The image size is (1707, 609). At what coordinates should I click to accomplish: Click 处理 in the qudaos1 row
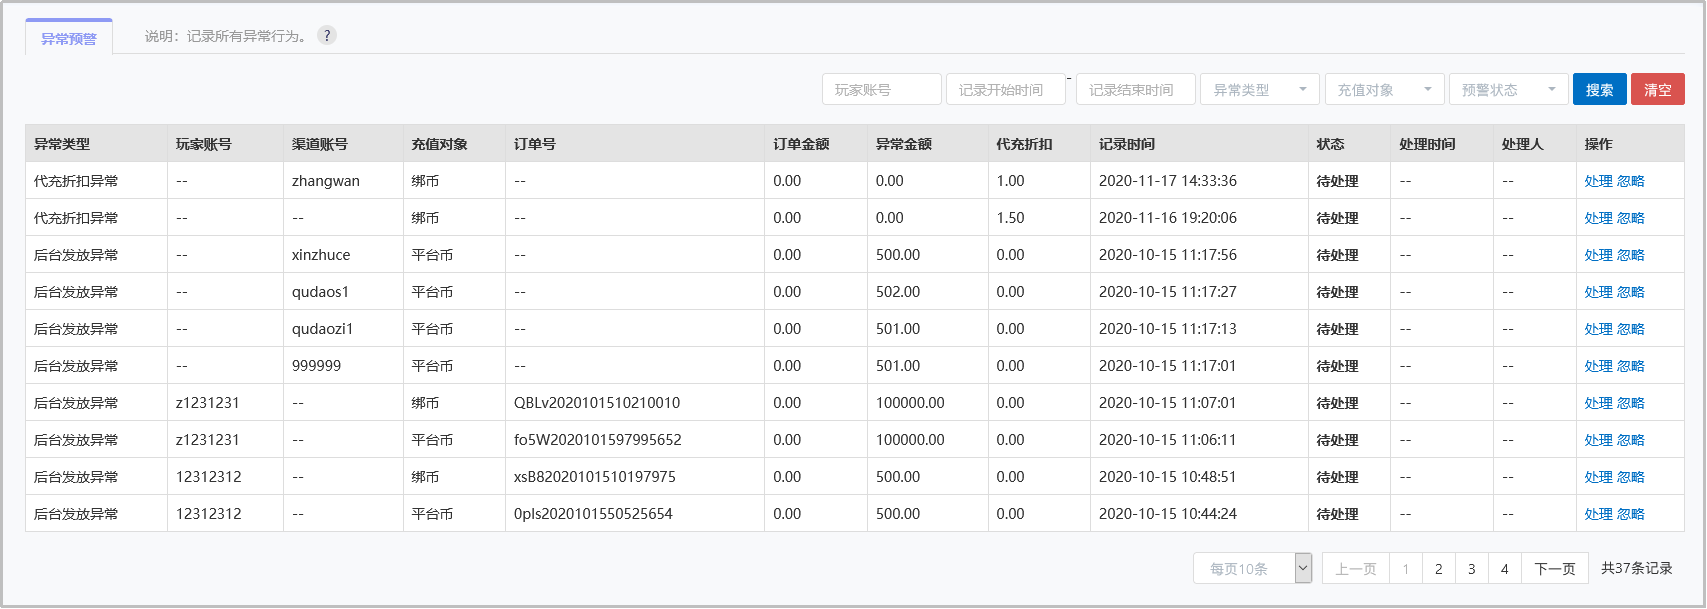coord(1598,292)
